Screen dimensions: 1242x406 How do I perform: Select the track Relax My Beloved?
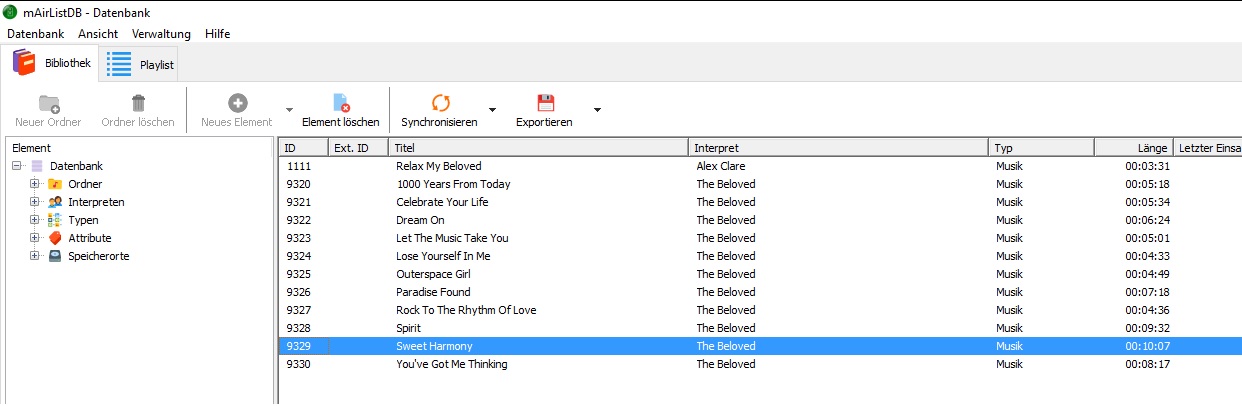point(438,166)
